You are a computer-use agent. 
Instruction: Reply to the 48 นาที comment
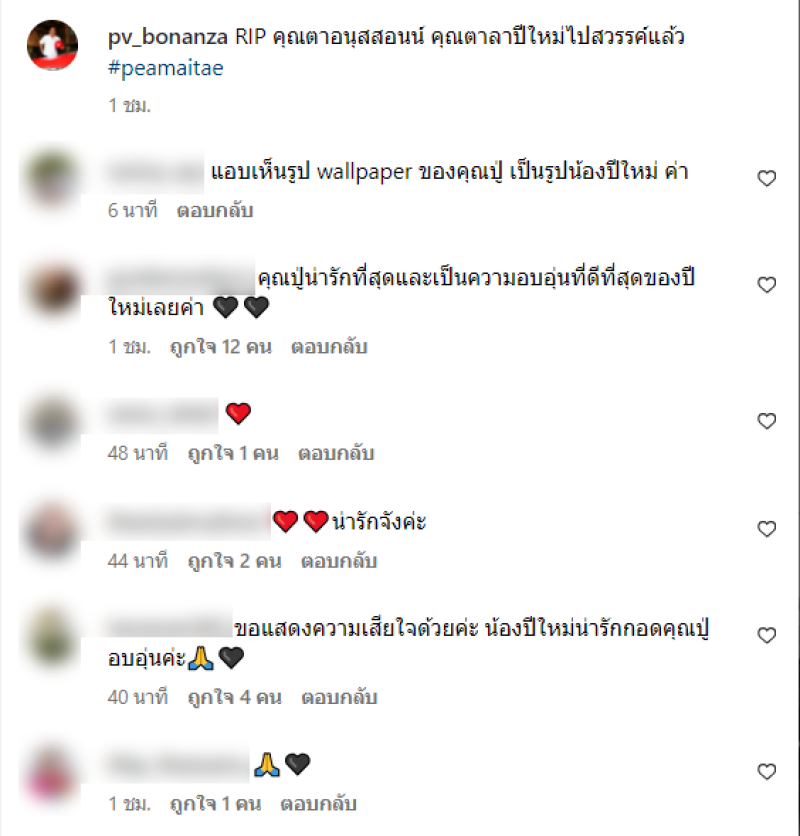(x=336, y=454)
